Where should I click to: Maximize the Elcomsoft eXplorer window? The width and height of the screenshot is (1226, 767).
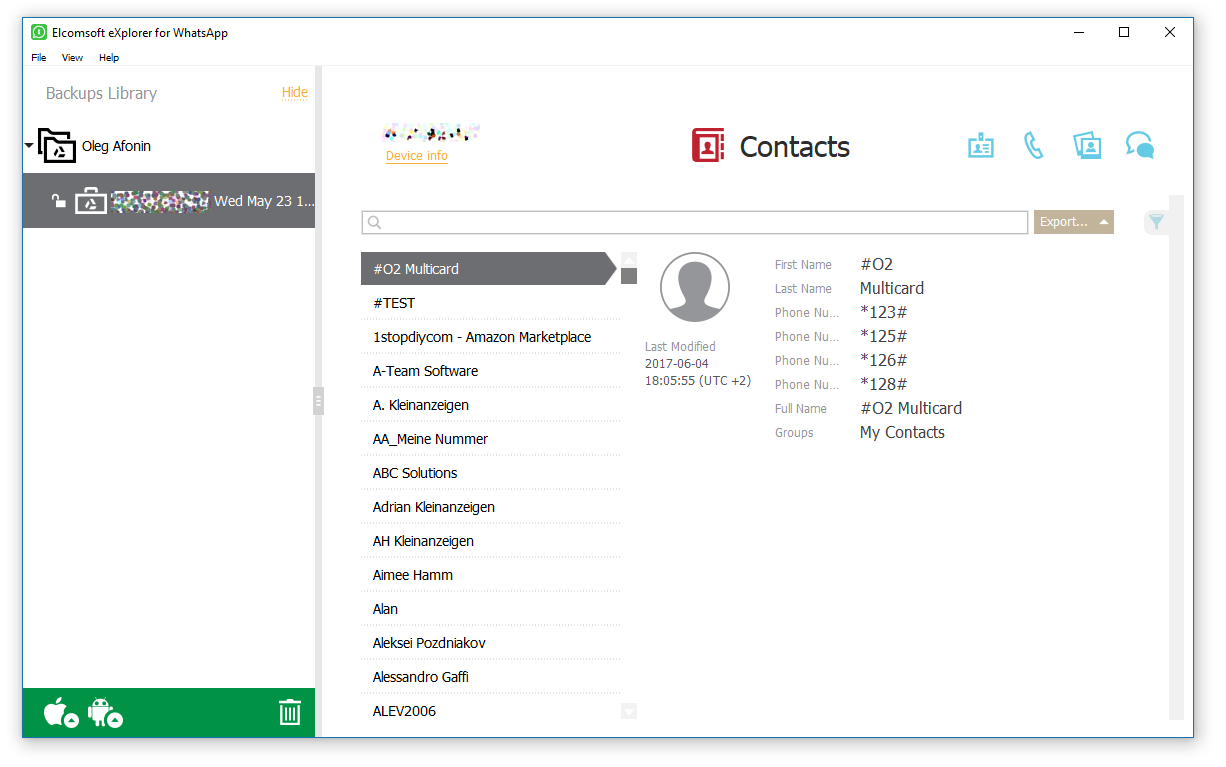point(1124,32)
